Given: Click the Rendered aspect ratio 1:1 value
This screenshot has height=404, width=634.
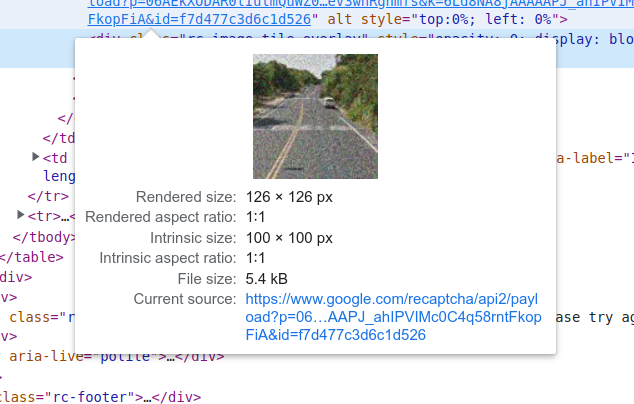Looking at the screenshot, I should tap(255, 217).
